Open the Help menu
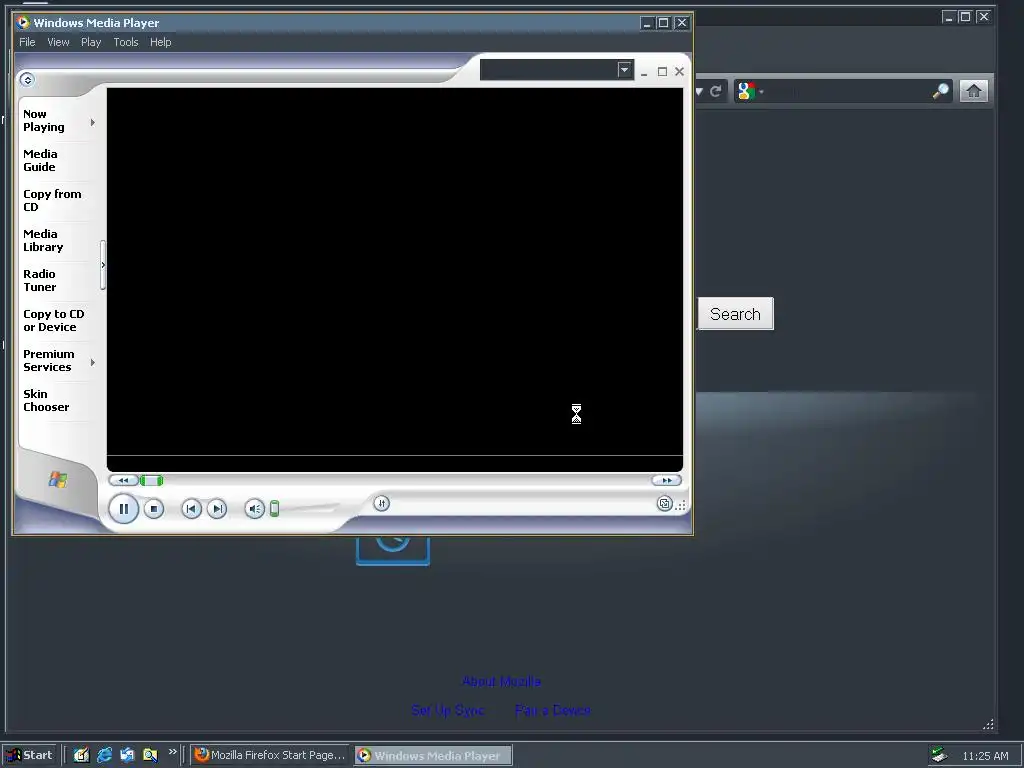This screenshot has height=768, width=1024. [161, 42]
